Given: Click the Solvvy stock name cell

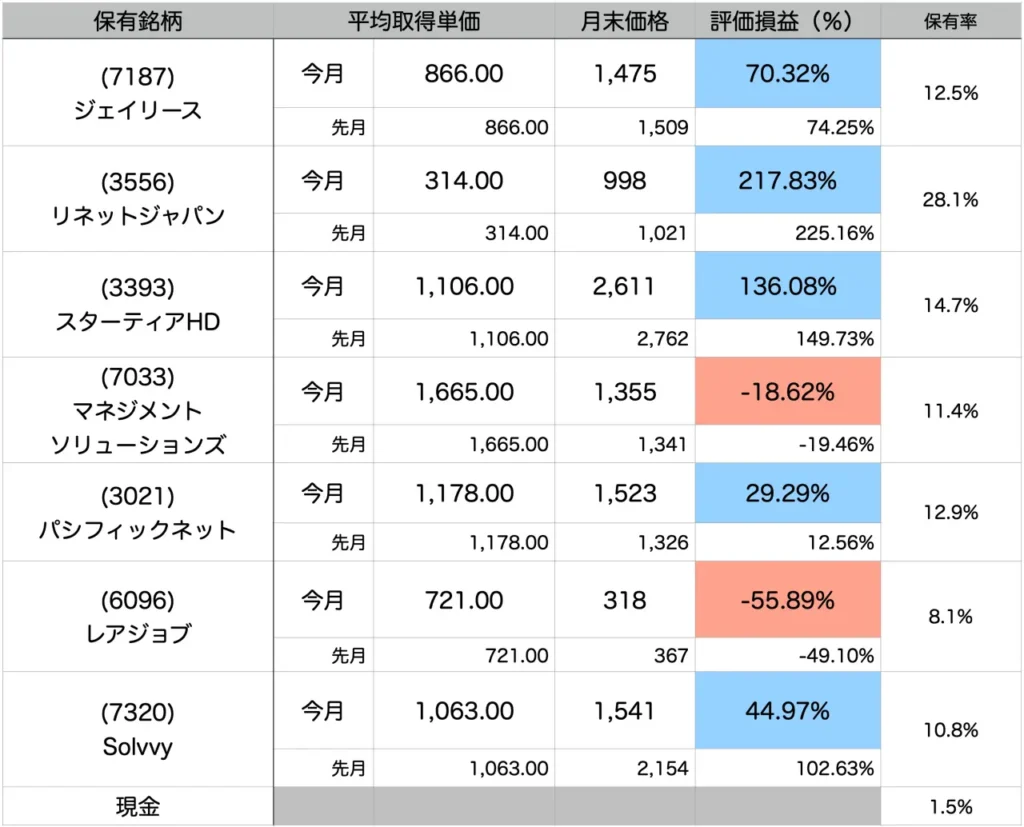Looking at the screenshot, I should click(x=137, y=729).
